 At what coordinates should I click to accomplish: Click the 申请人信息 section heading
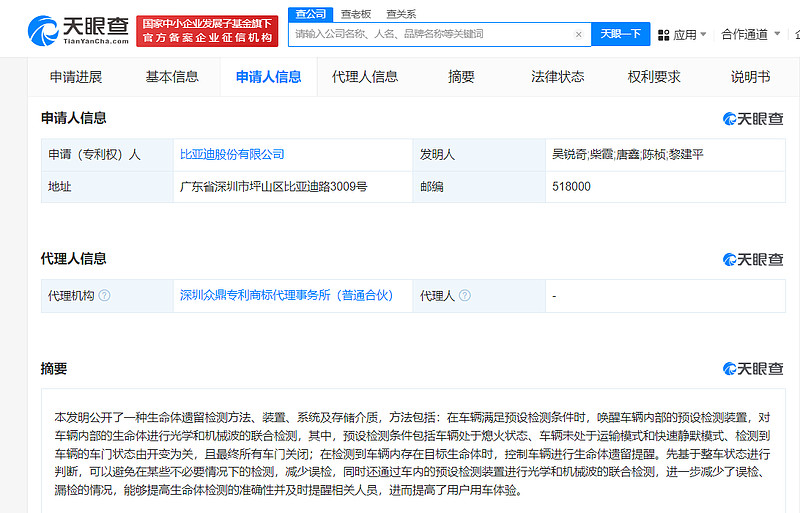tap(73, 118)
